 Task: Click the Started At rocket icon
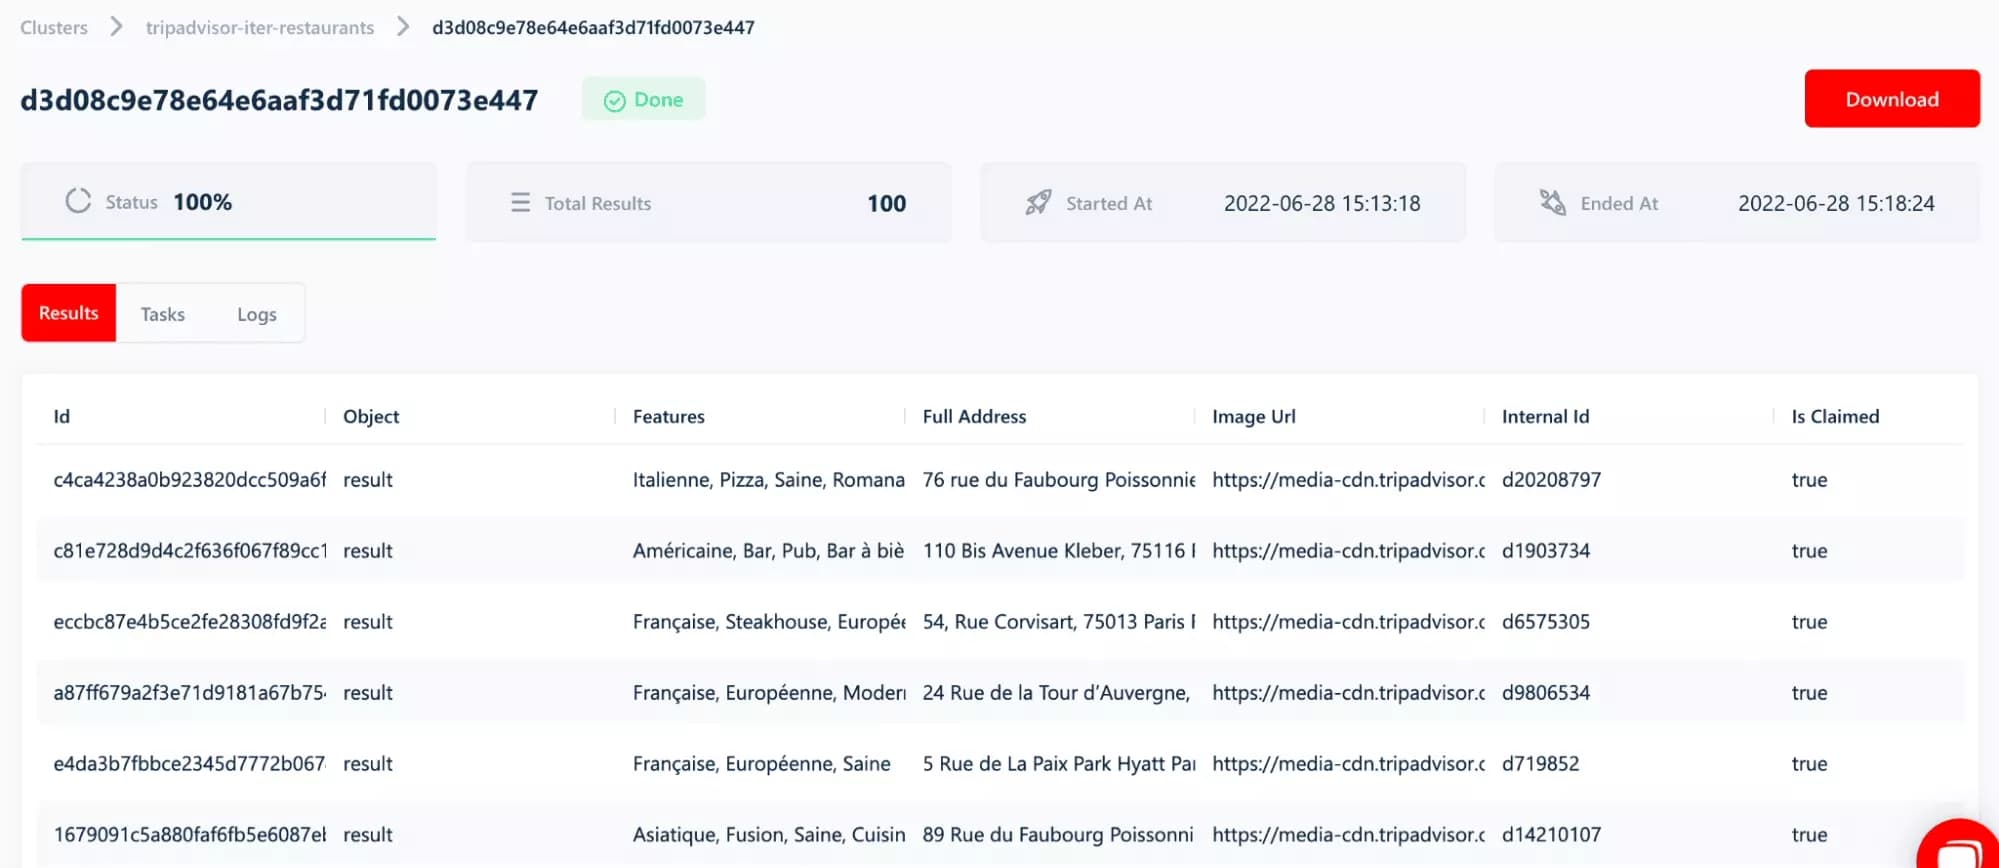1038,203
